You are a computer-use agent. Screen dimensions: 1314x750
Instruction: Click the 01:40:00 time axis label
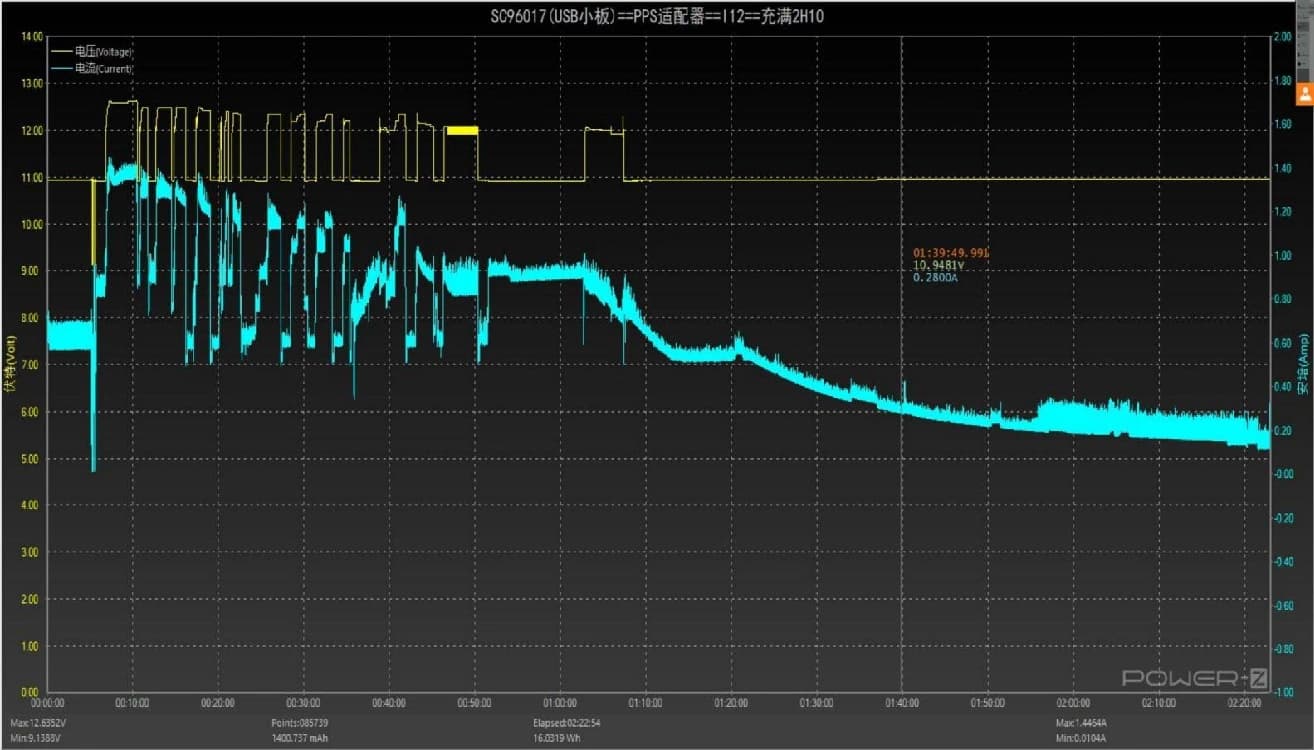(x=902, y=704)
